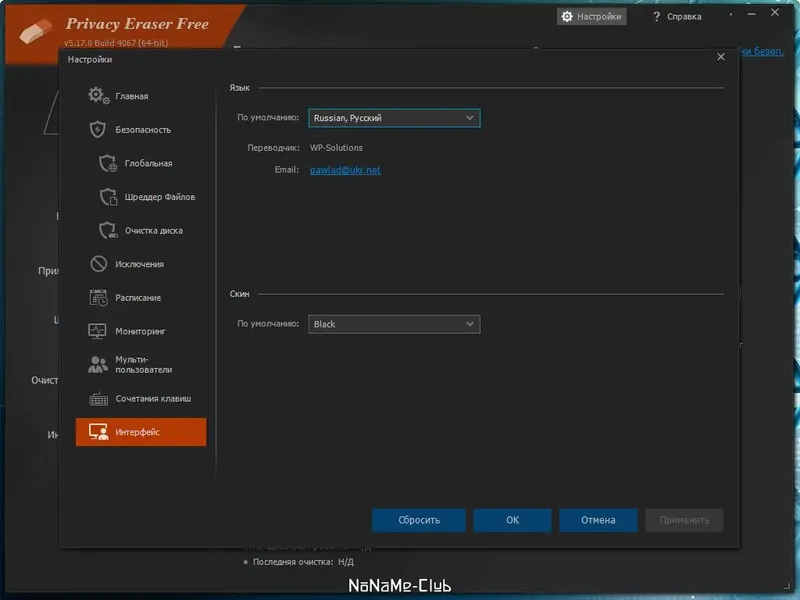Expand the Russian, Русский language combo box
The width and height of the screenshot is (800, 600).
click(x=471, y=117)
